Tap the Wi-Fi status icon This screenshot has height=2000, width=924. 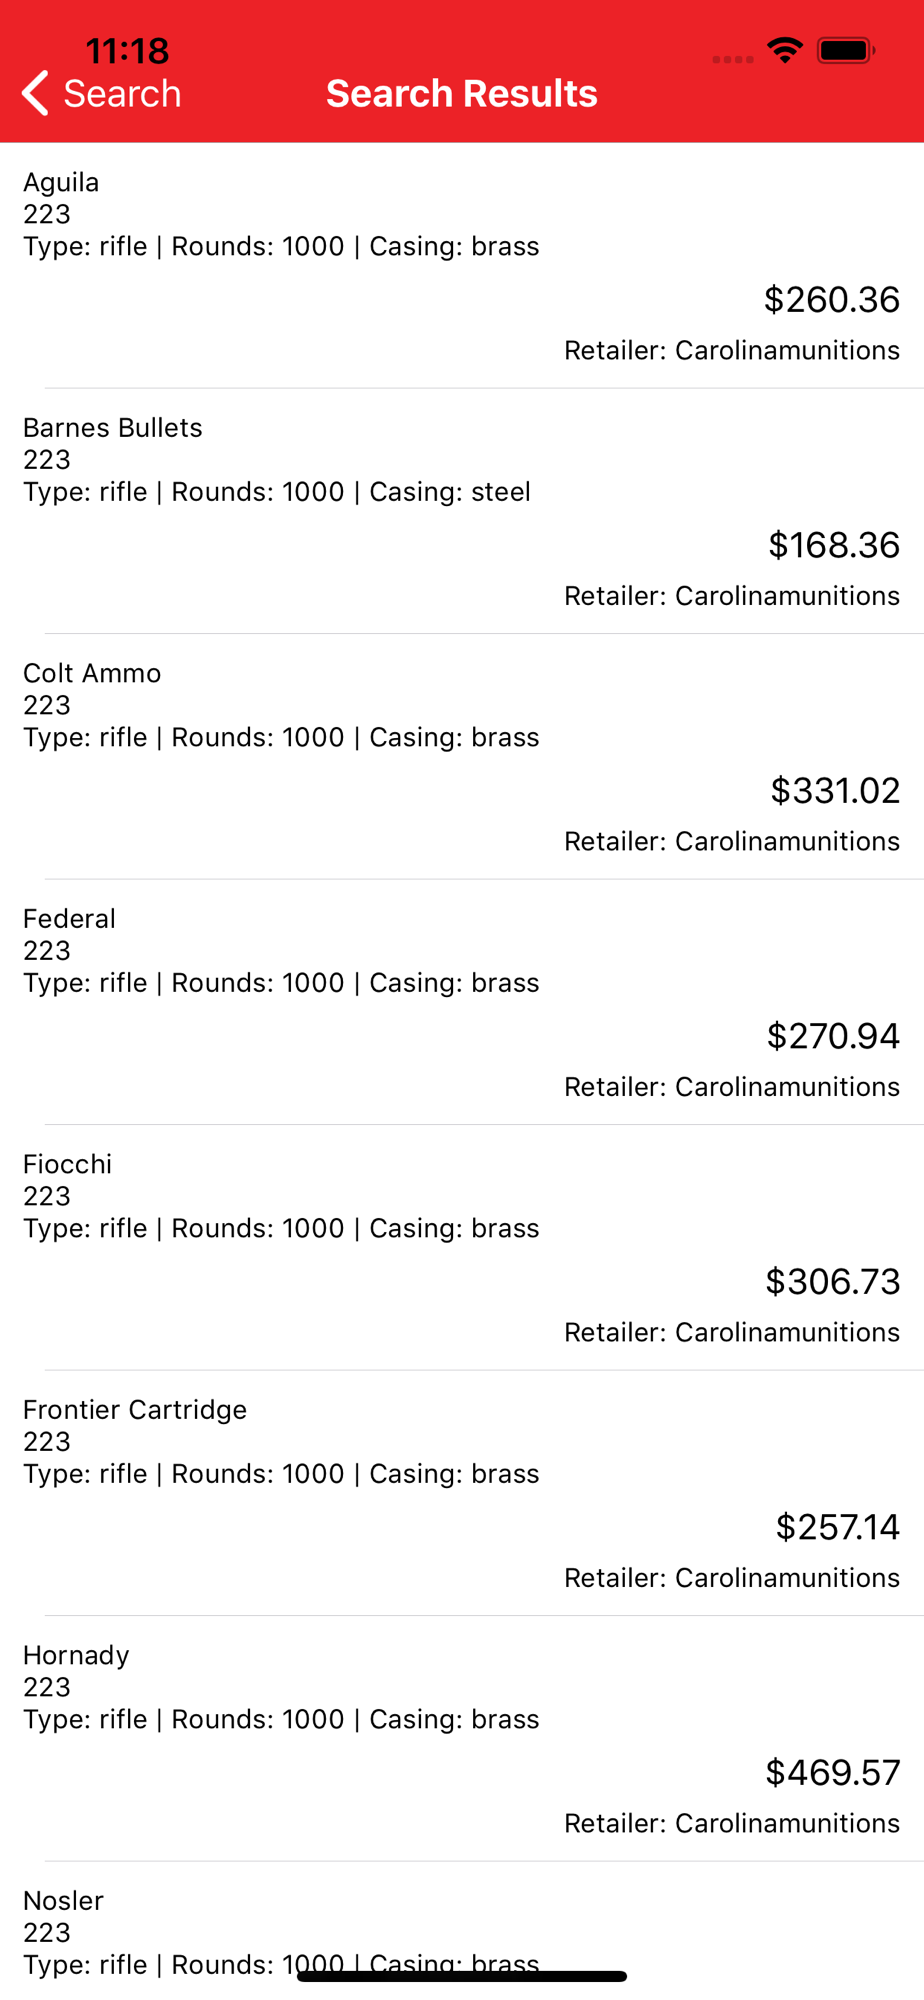click(785, 50)
